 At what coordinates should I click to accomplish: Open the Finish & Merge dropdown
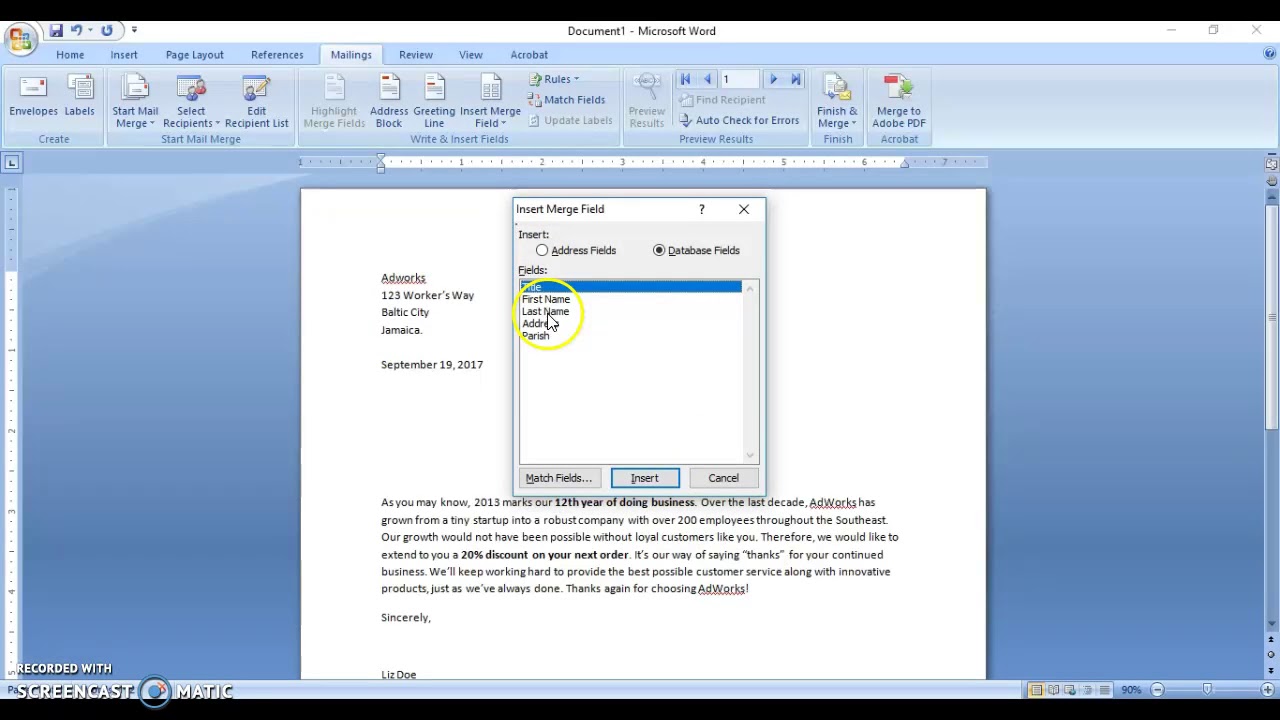(x=837, y=100)
